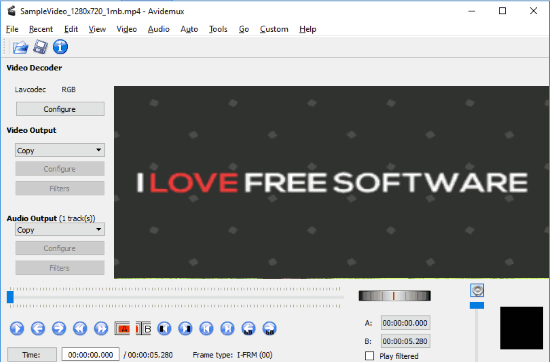Click Filters under Video Output

click(60, 188)
